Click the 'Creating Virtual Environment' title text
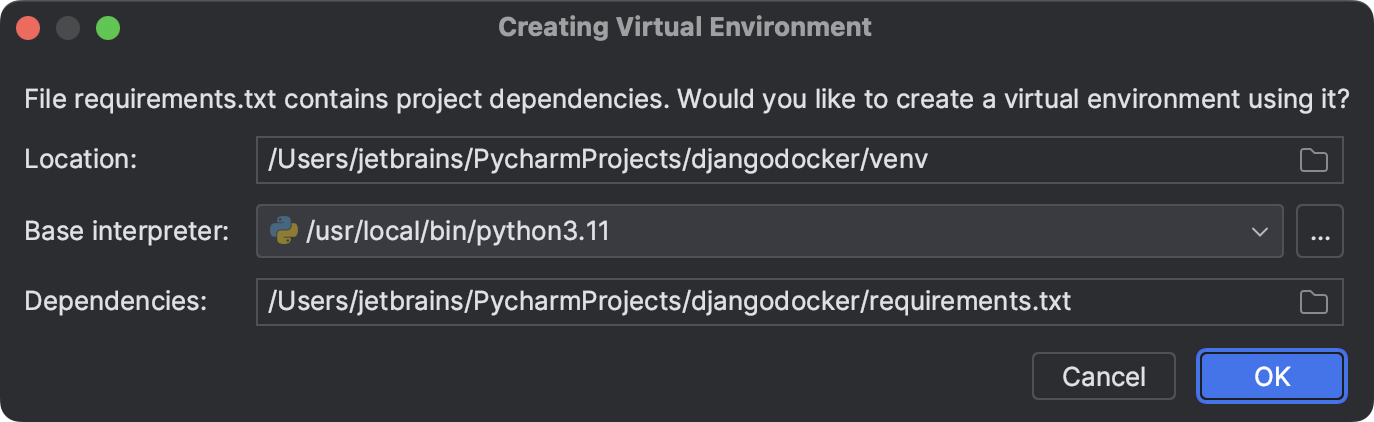 685,27
